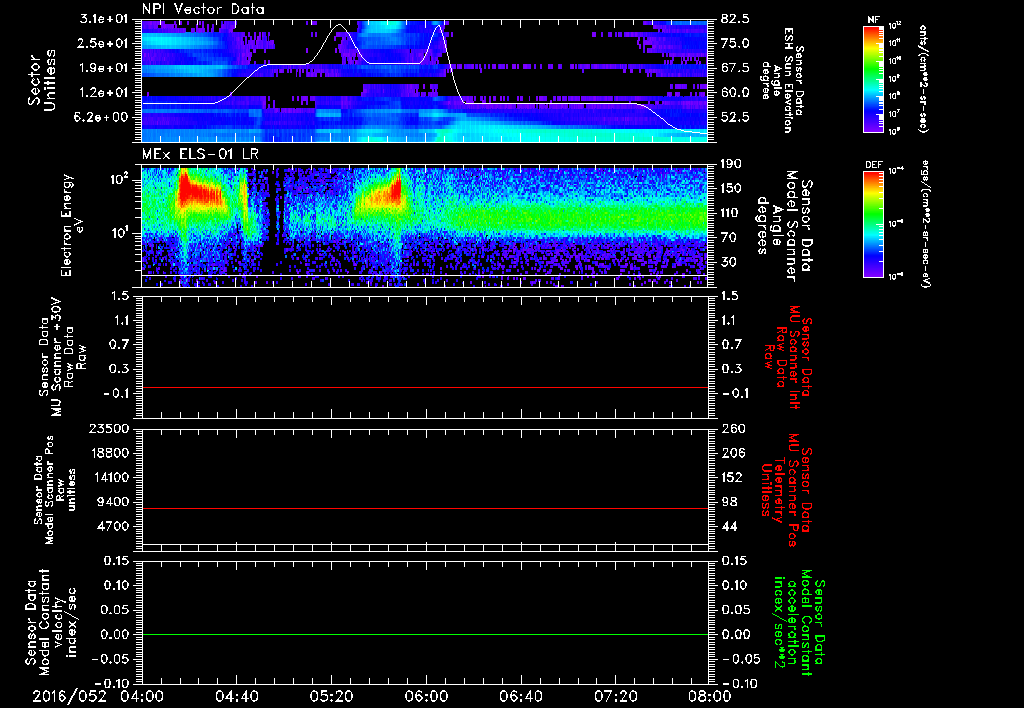Click the 06:40 time tick label

pos(520,696)
